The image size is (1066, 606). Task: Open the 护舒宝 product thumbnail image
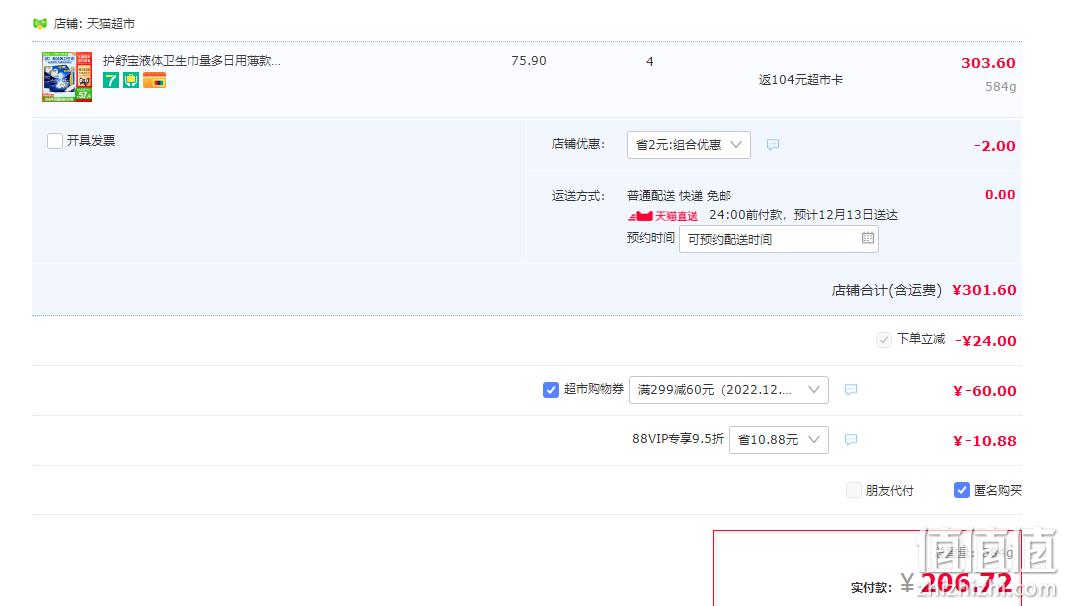tap(67, 77)
